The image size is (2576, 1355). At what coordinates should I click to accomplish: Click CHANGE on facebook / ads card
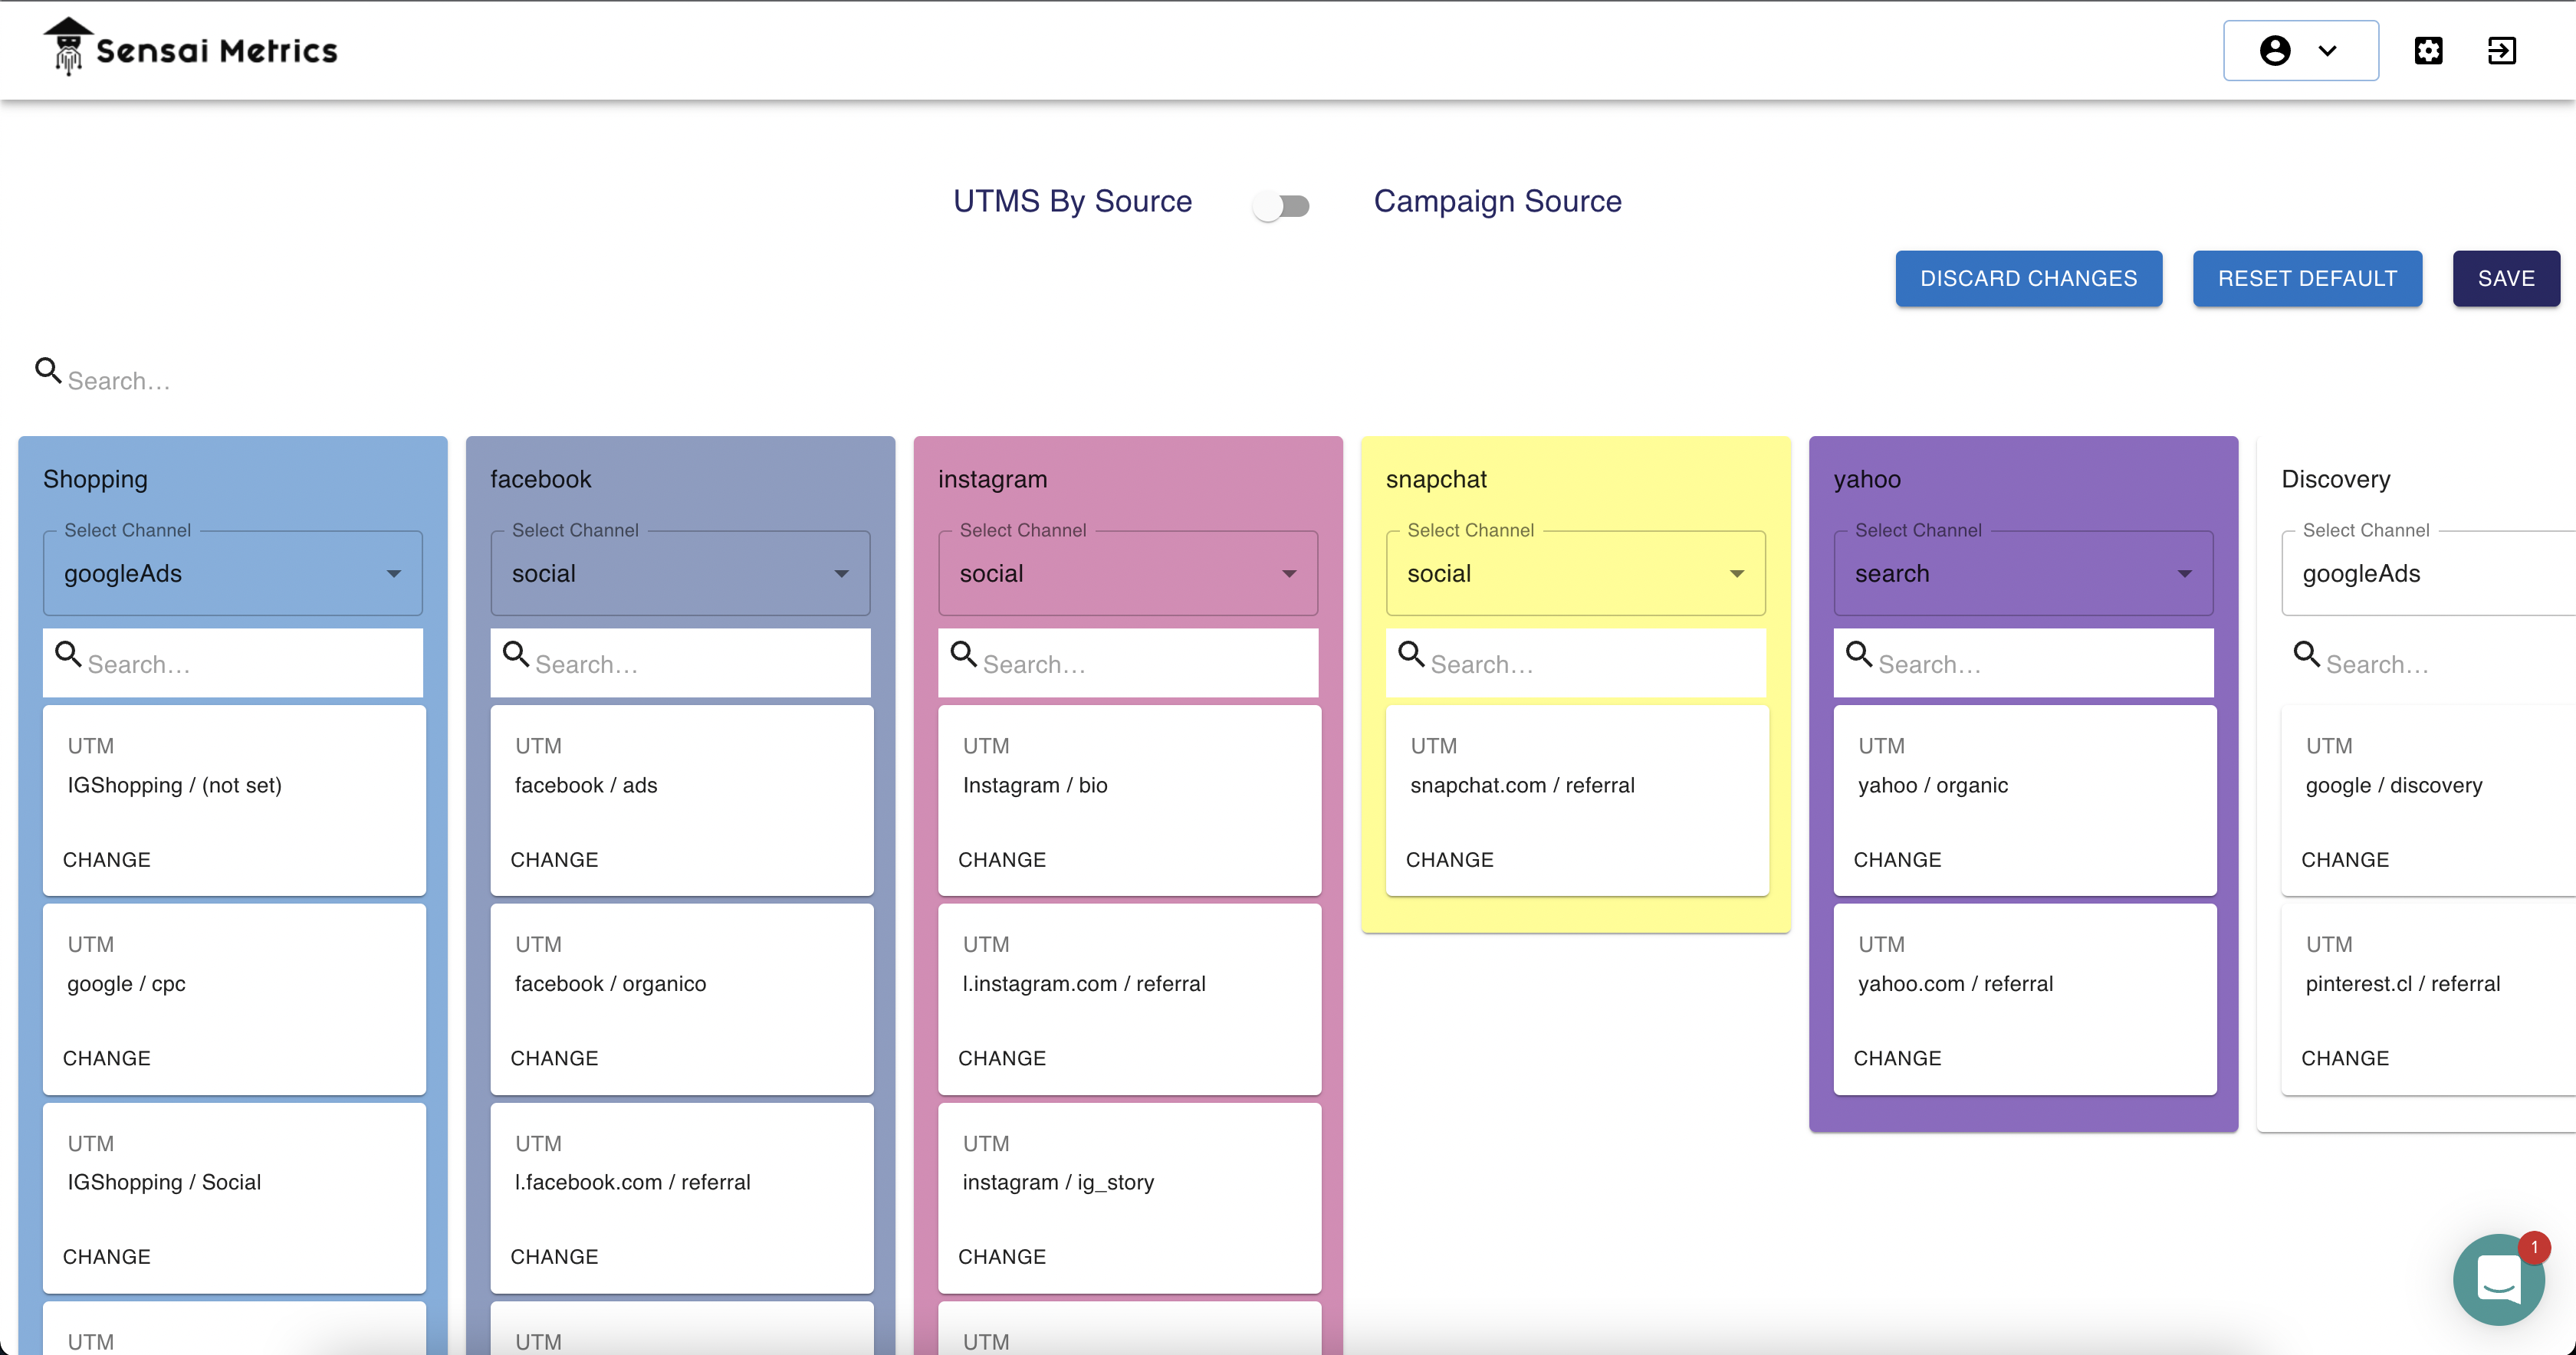(554, 860)
